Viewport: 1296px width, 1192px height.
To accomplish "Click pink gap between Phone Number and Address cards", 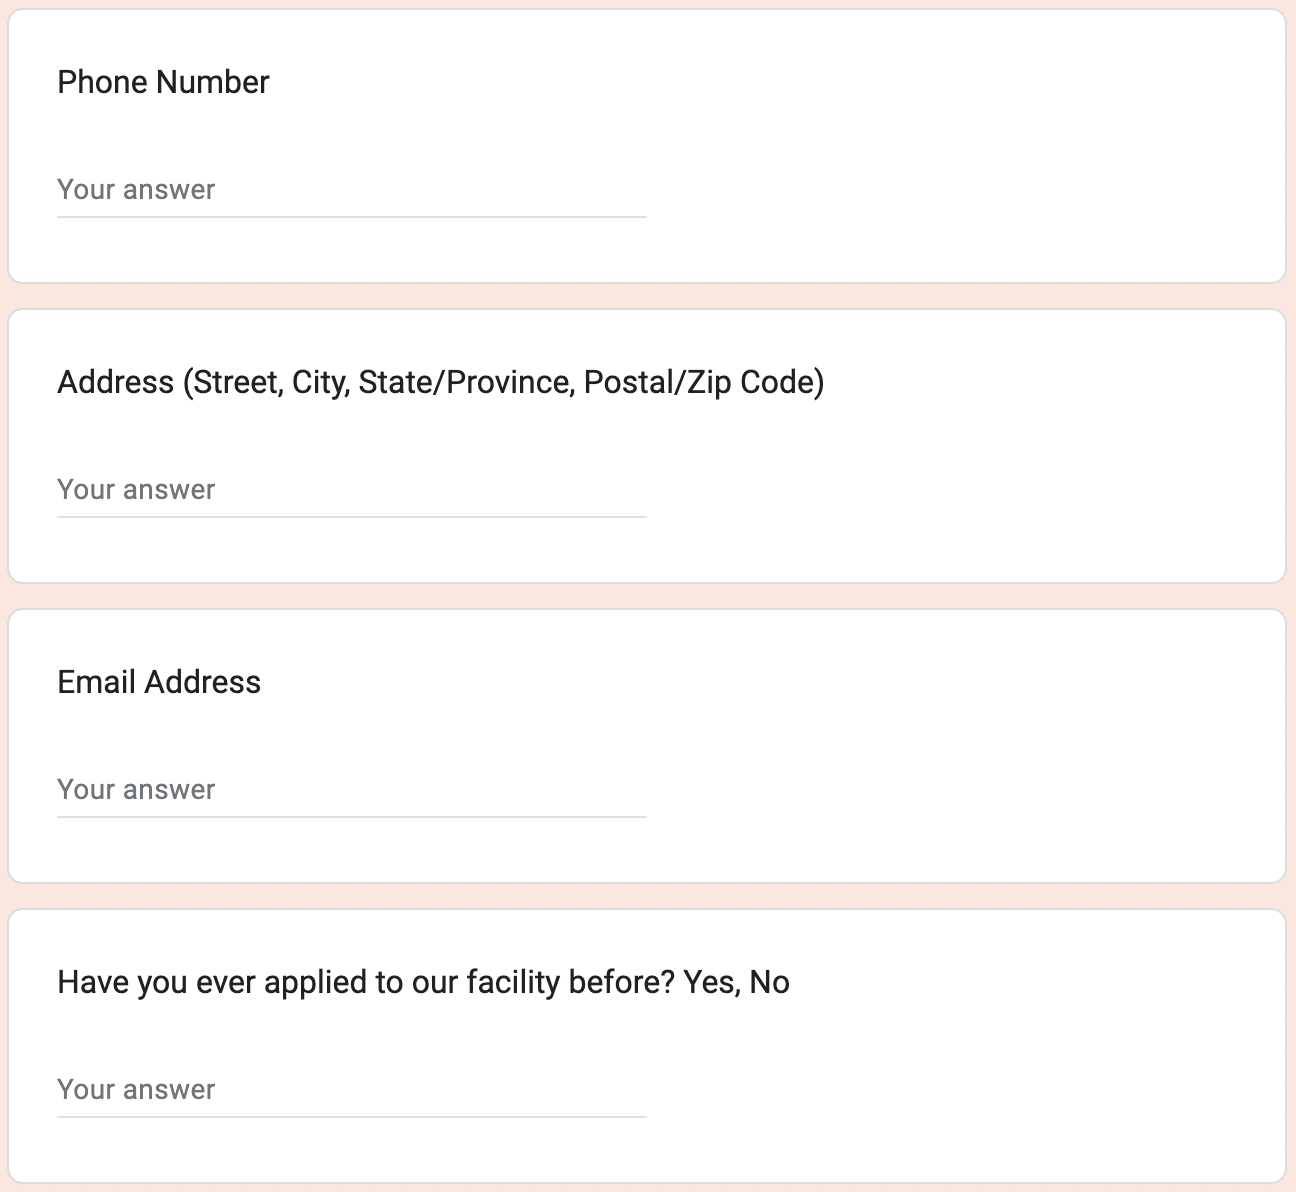I will [x=648, y=296].
